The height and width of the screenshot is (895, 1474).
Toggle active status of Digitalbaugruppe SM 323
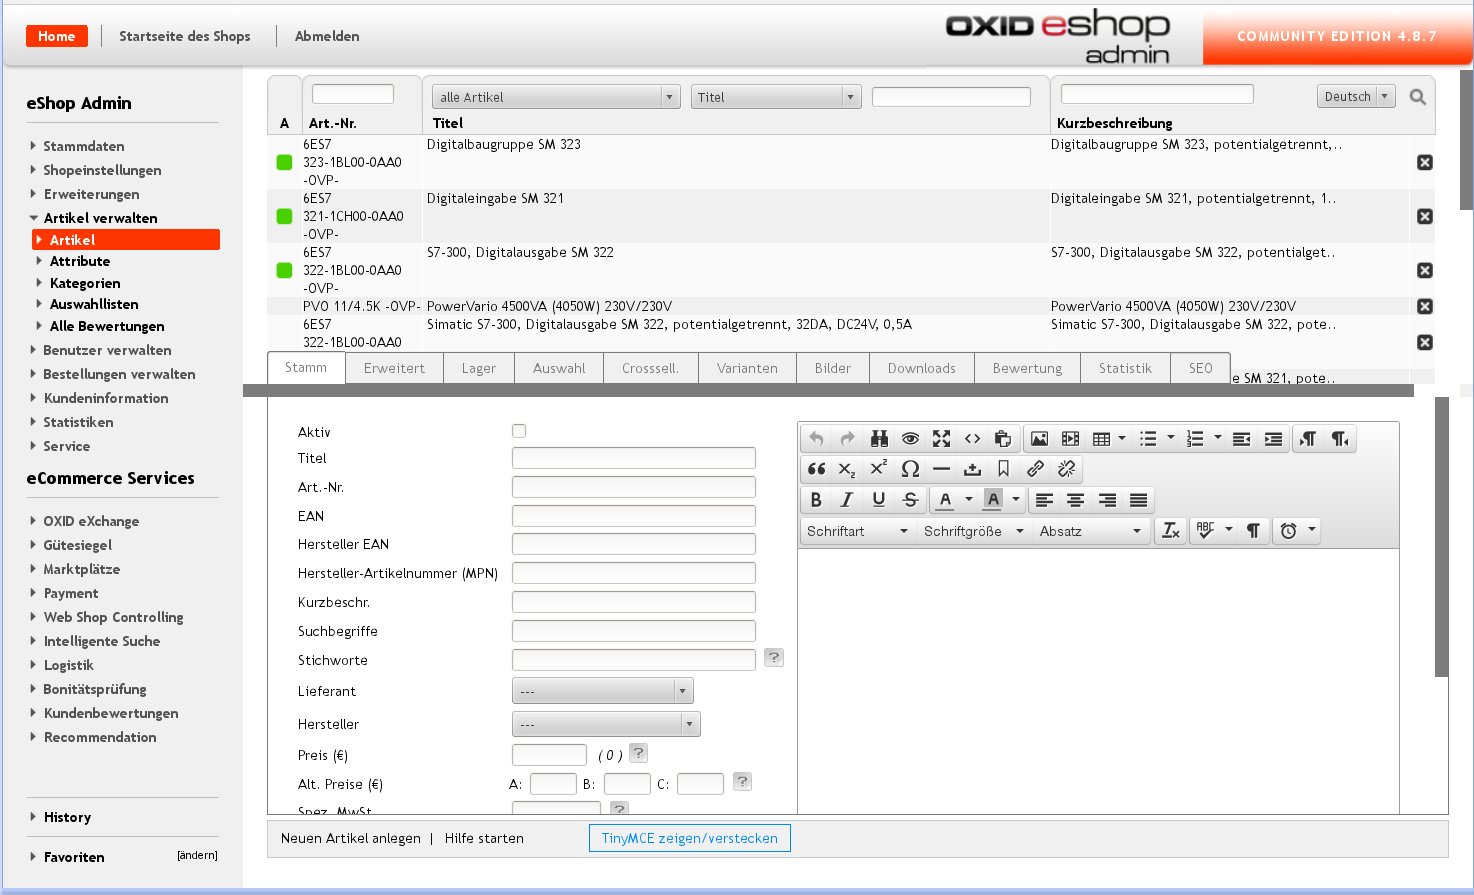coord(284,162)
